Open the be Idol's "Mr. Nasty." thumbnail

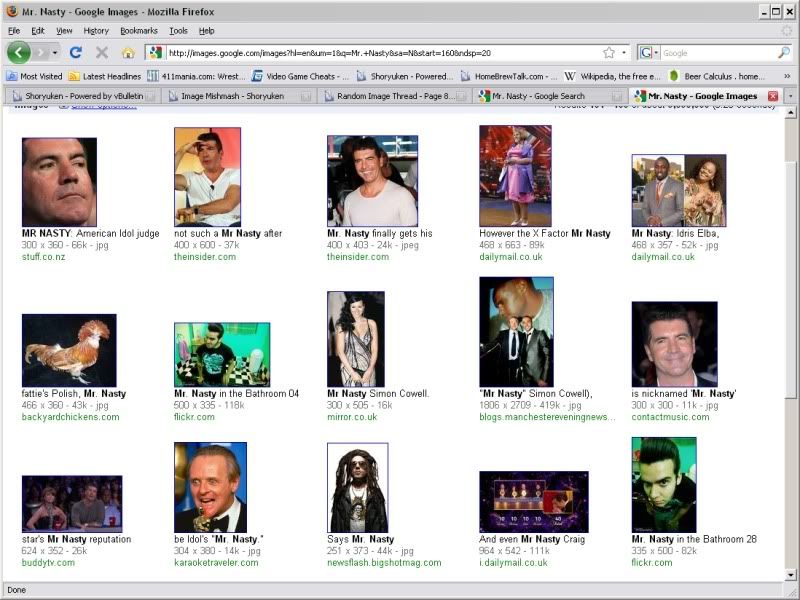[x=210, y=487]
